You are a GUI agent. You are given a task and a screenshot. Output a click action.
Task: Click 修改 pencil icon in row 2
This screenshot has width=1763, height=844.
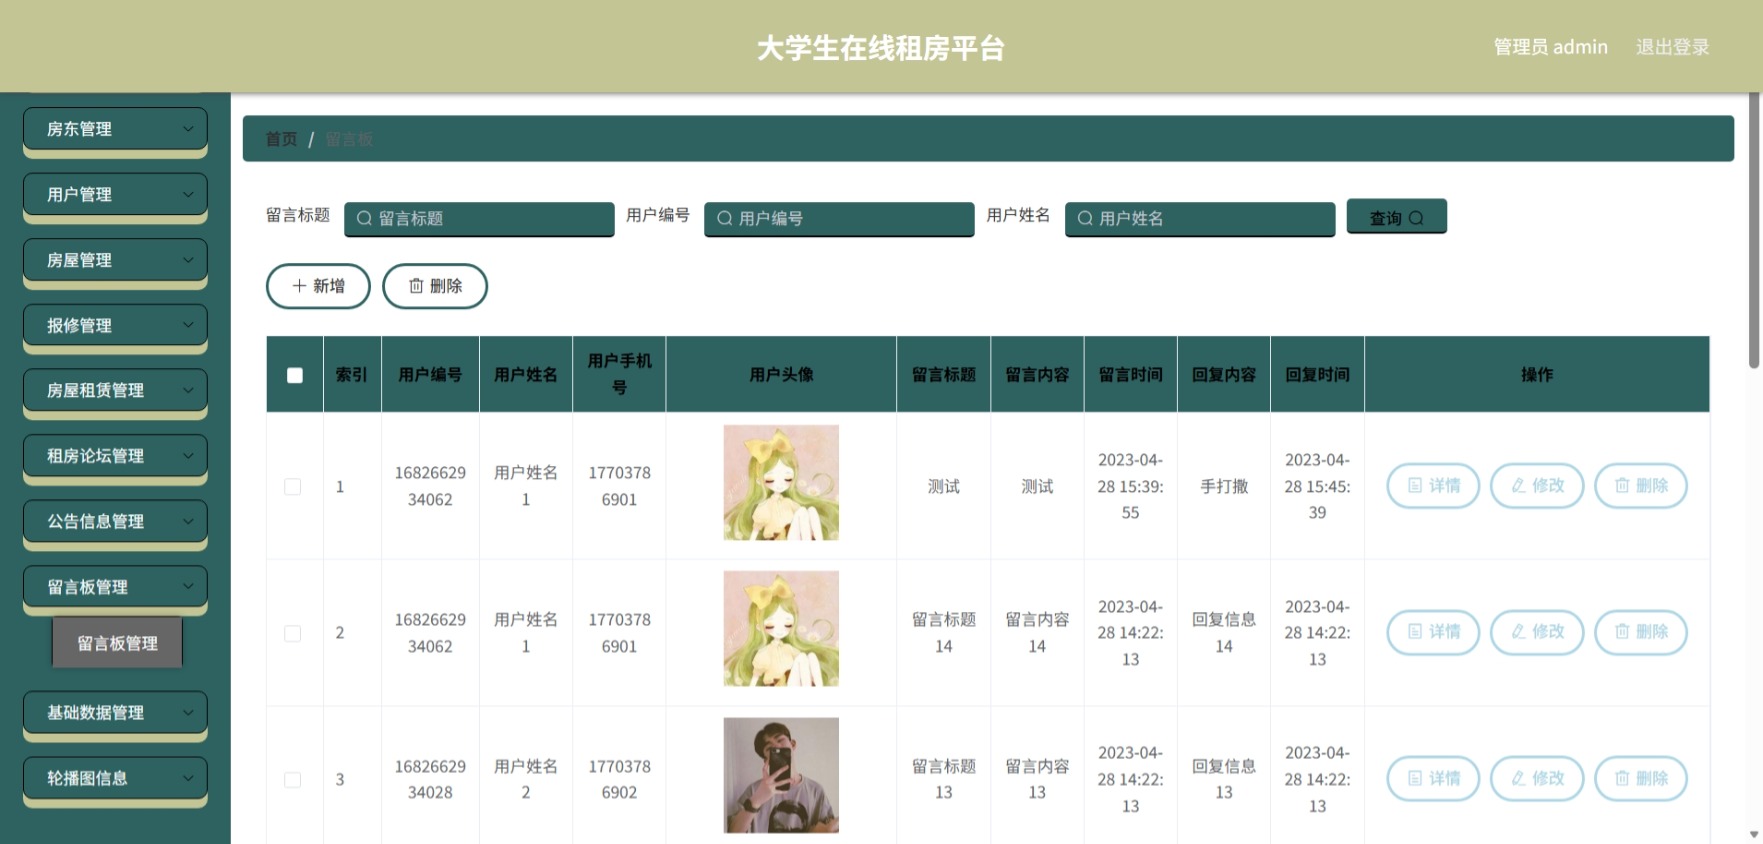[x=1518, y=631]
